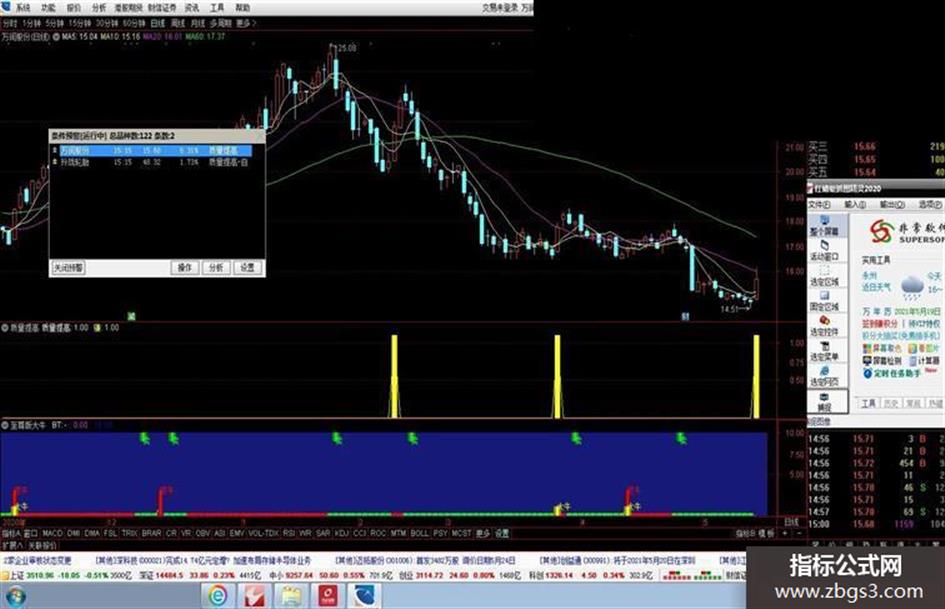
Task: Open 输入 menu in capture tool
Action: click(x=855, y=205)
